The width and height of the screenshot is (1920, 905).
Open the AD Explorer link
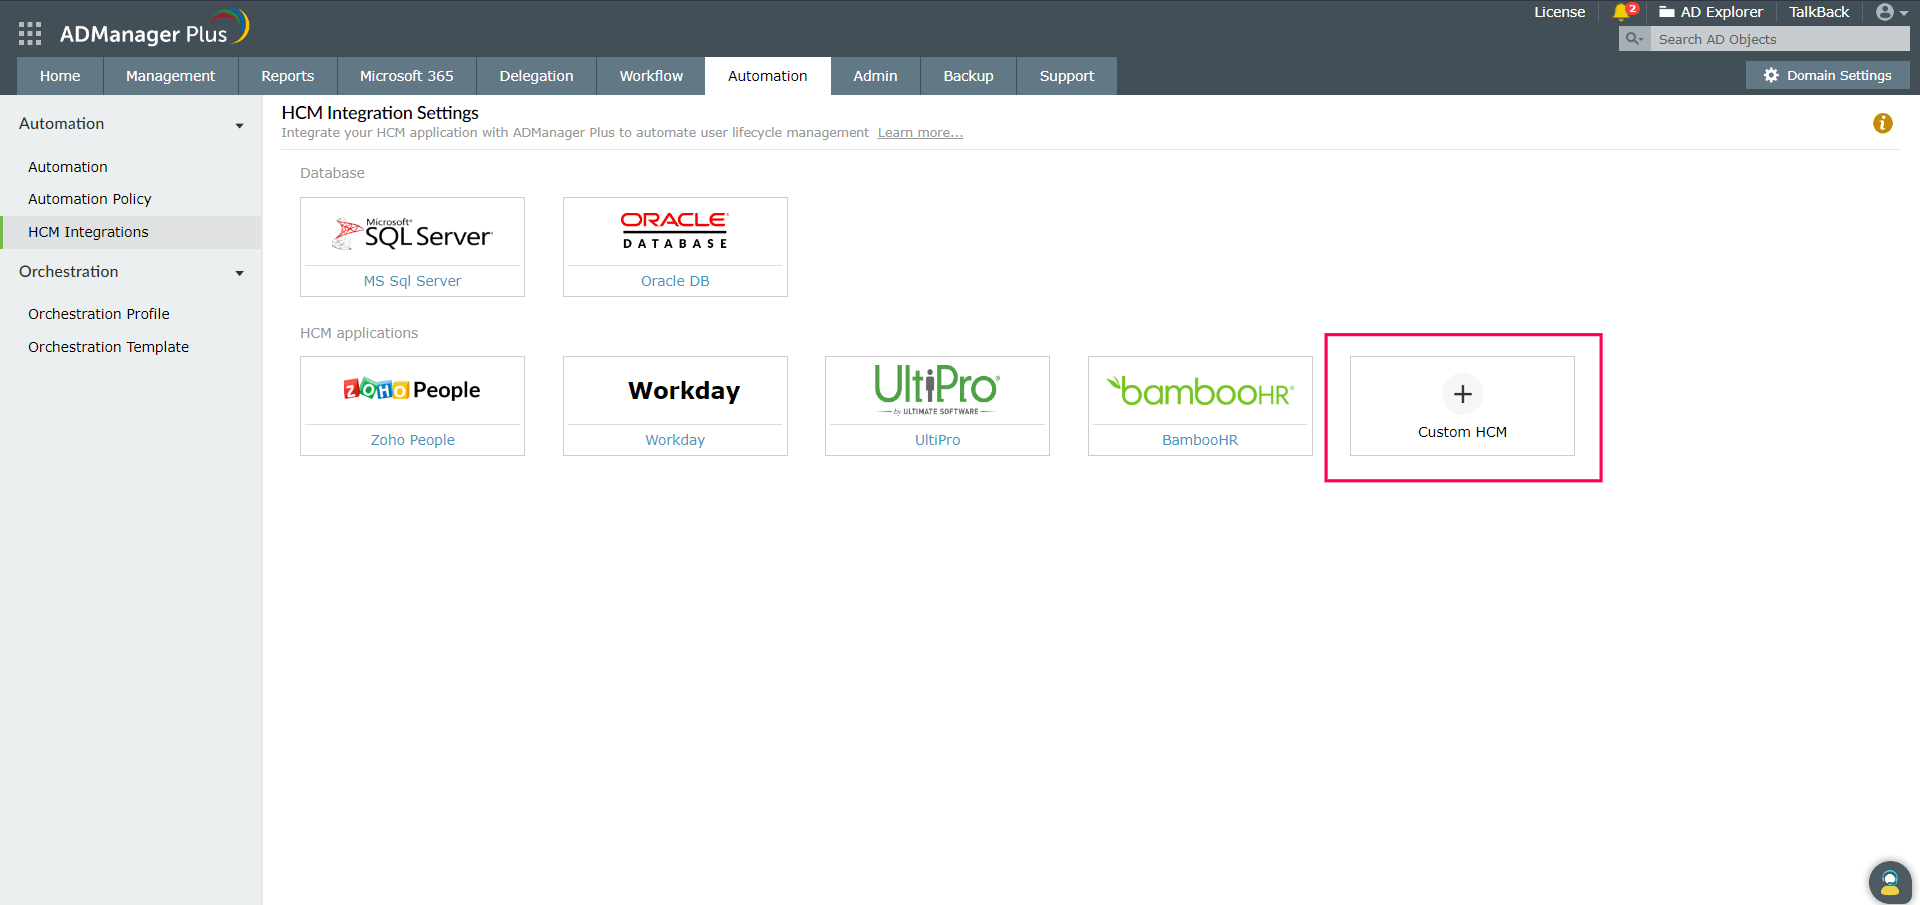click(1711, 12)
